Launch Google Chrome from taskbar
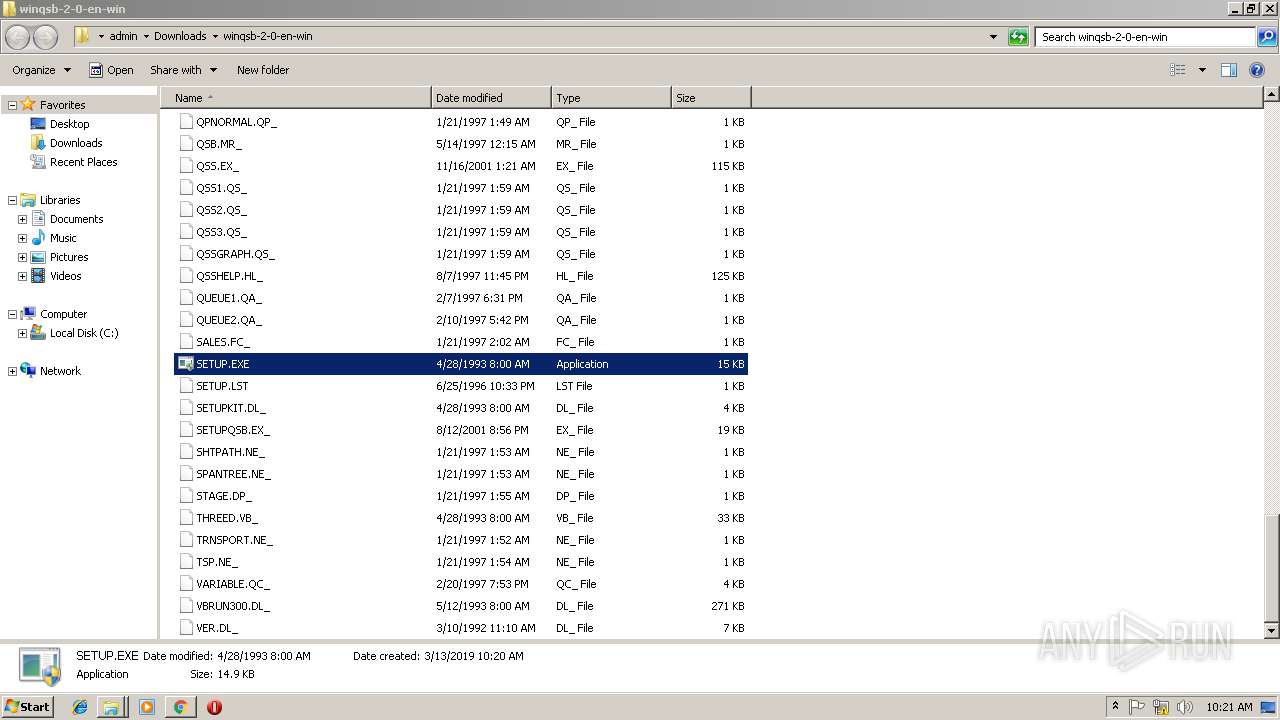 pyautogui.click(x=180, y=707)
